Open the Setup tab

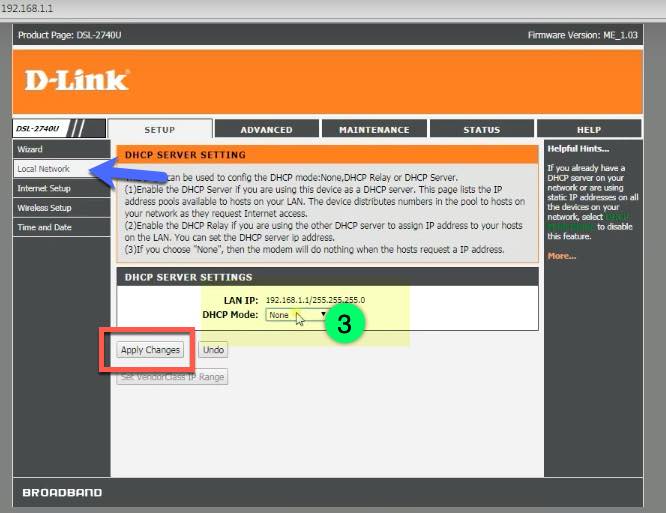160,129
